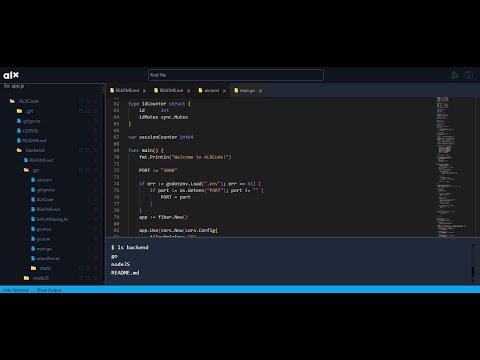This screenshot has height=360, width=480.
Task: Close the second README.md tab
Action: click(188, 91)
